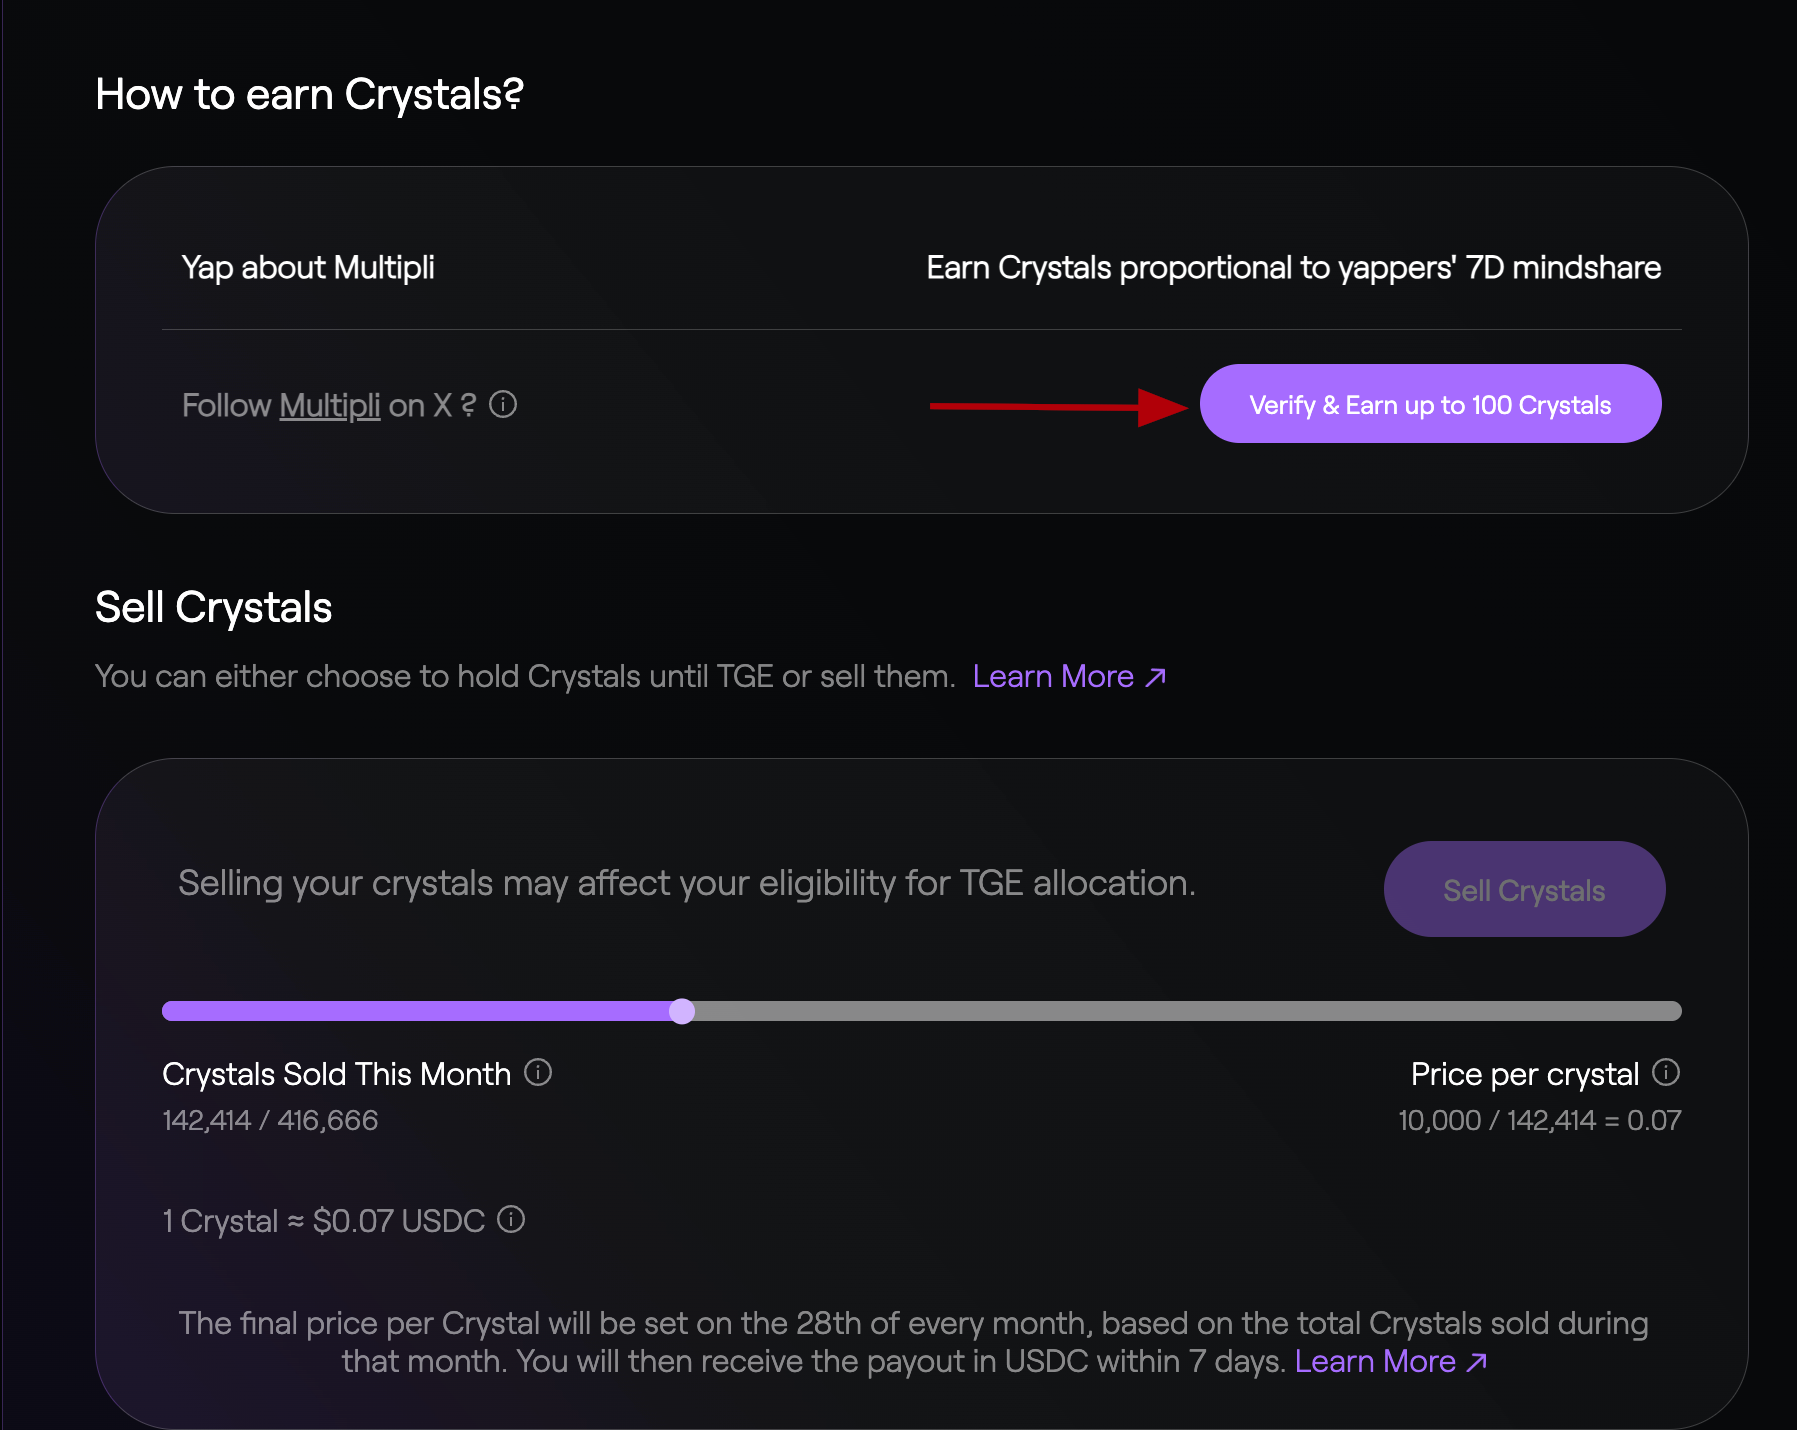Click info icon next to Crystals Sold This Month

click(x=538, y=1073)
